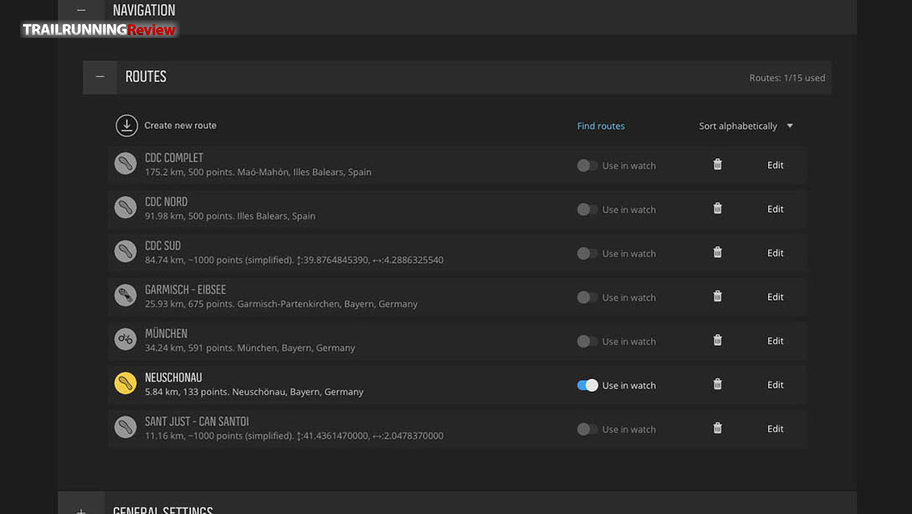Click the Create new route label

pyautogui.click(x=180, y=126)
